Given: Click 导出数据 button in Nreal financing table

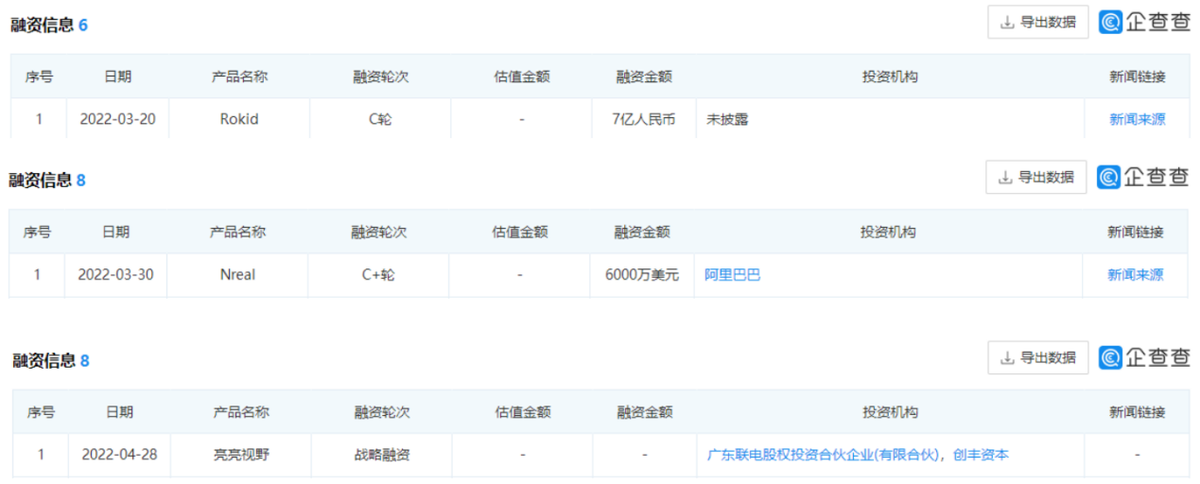Looking at the screenshot, I should [1036, 177].
